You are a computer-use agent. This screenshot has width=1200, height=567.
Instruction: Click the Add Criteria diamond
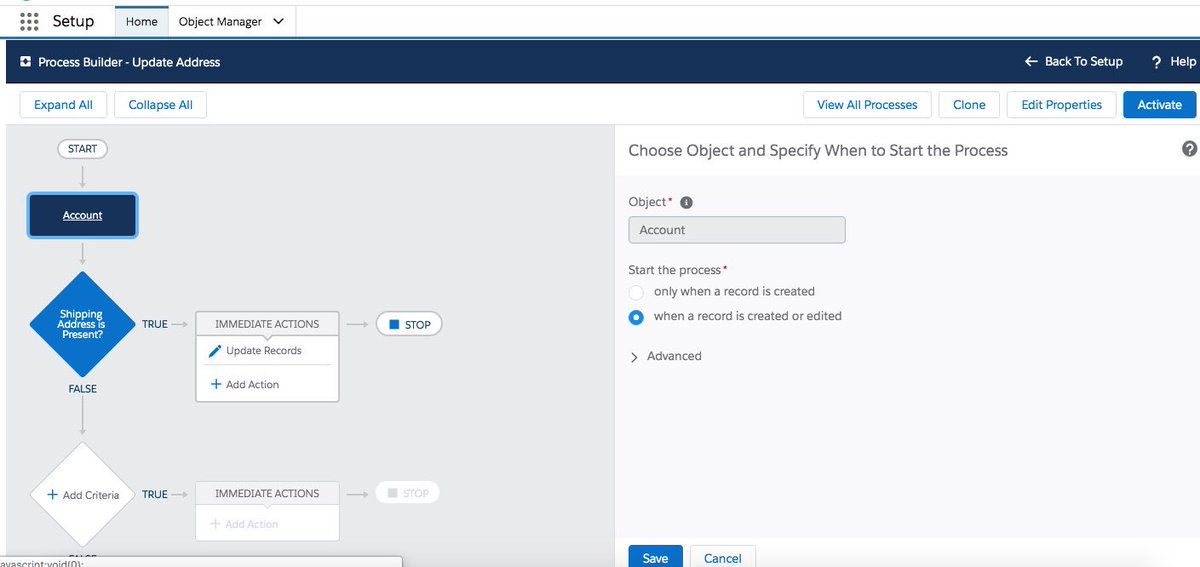[82, 495]
